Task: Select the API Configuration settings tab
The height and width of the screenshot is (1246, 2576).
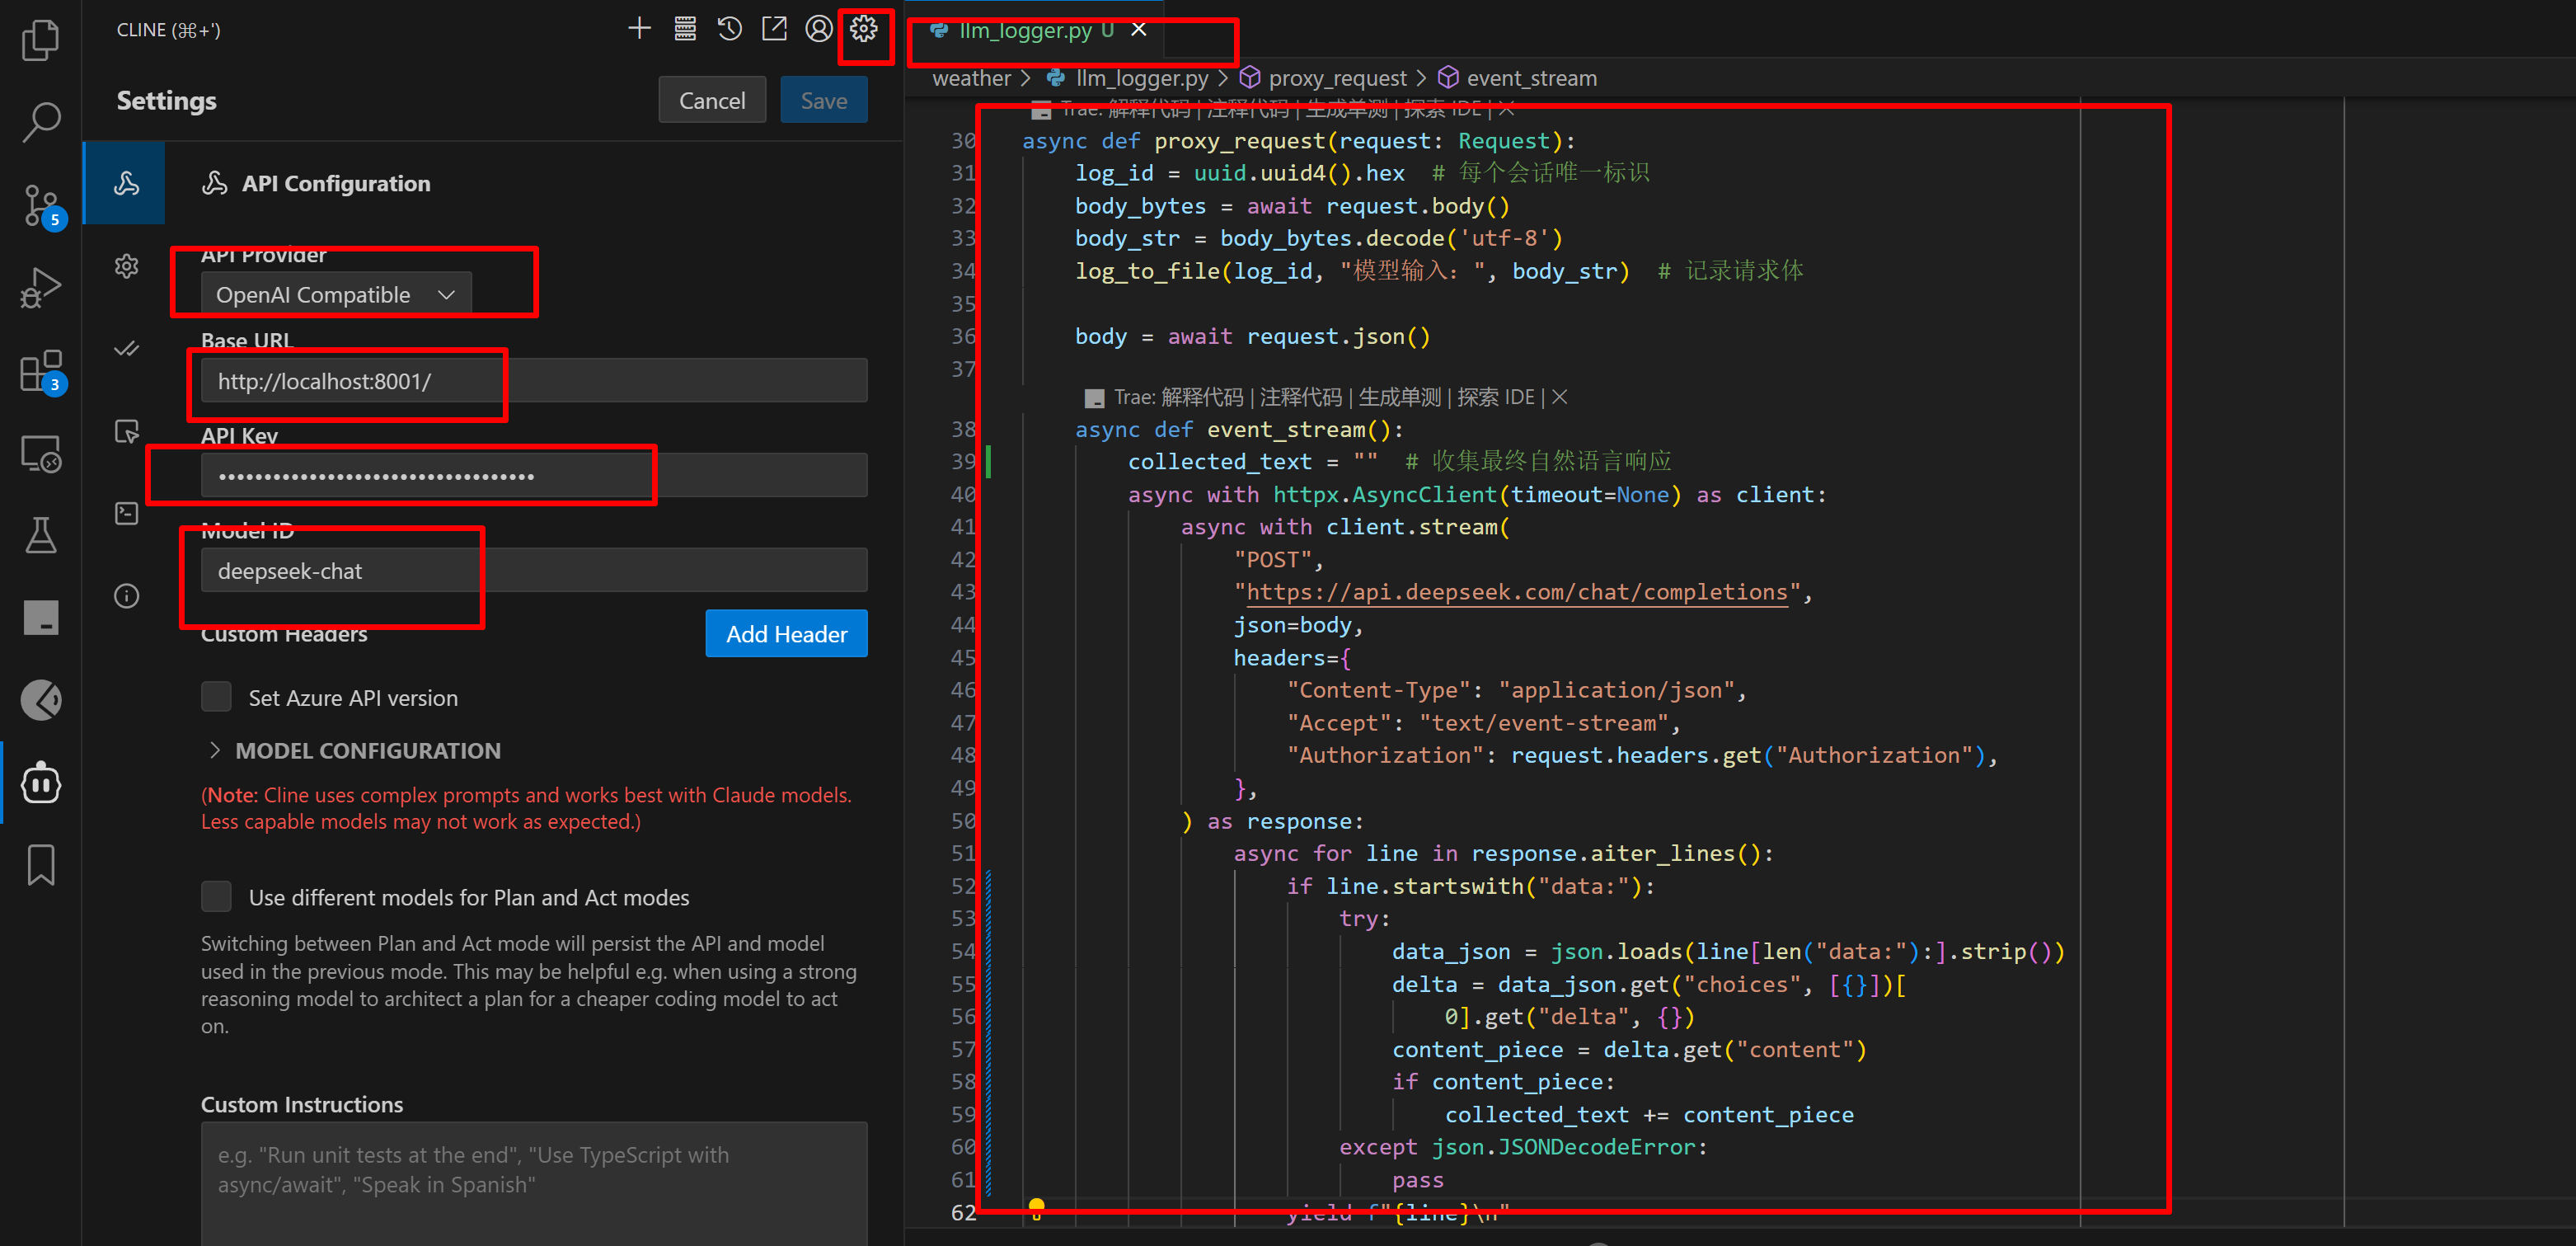Action: click(125, 183)
